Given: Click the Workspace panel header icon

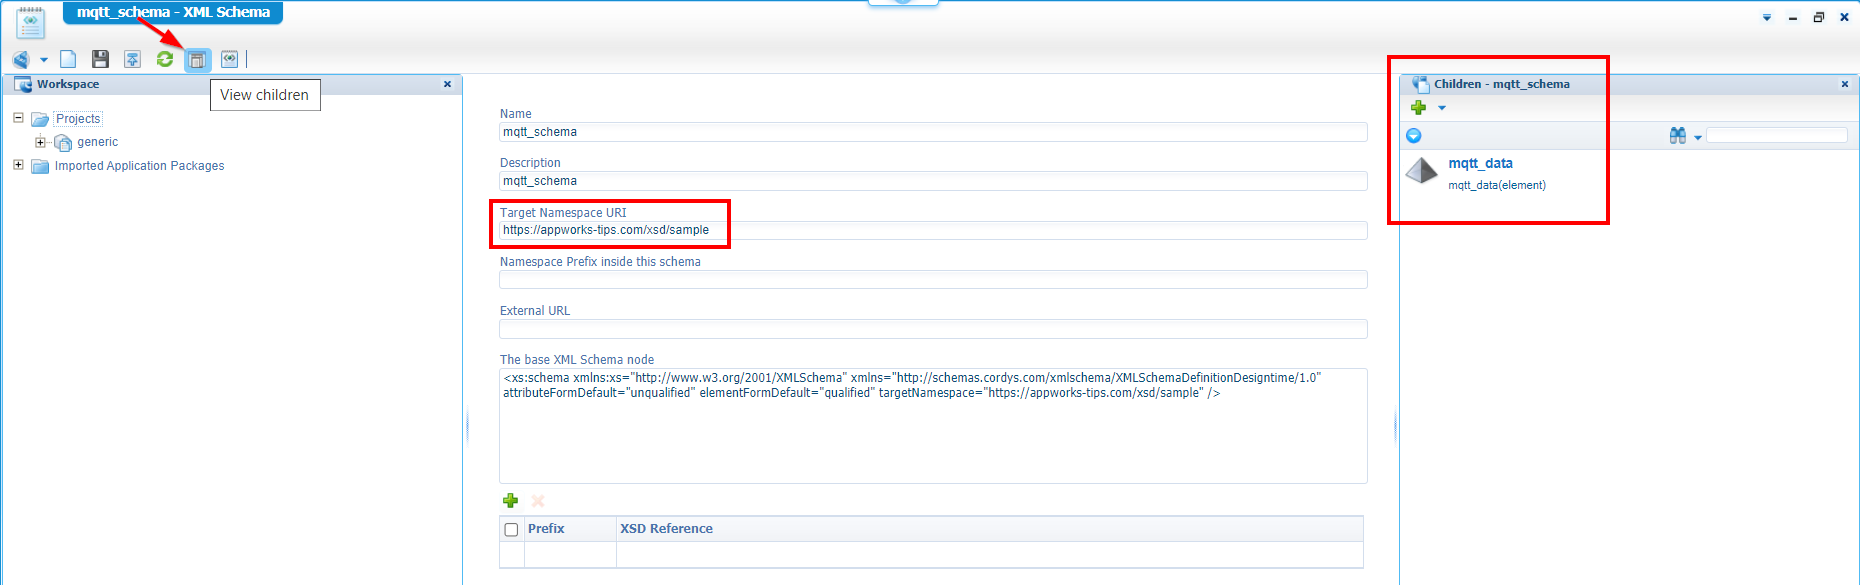Looking at the screenshot, I should (23, 84).
